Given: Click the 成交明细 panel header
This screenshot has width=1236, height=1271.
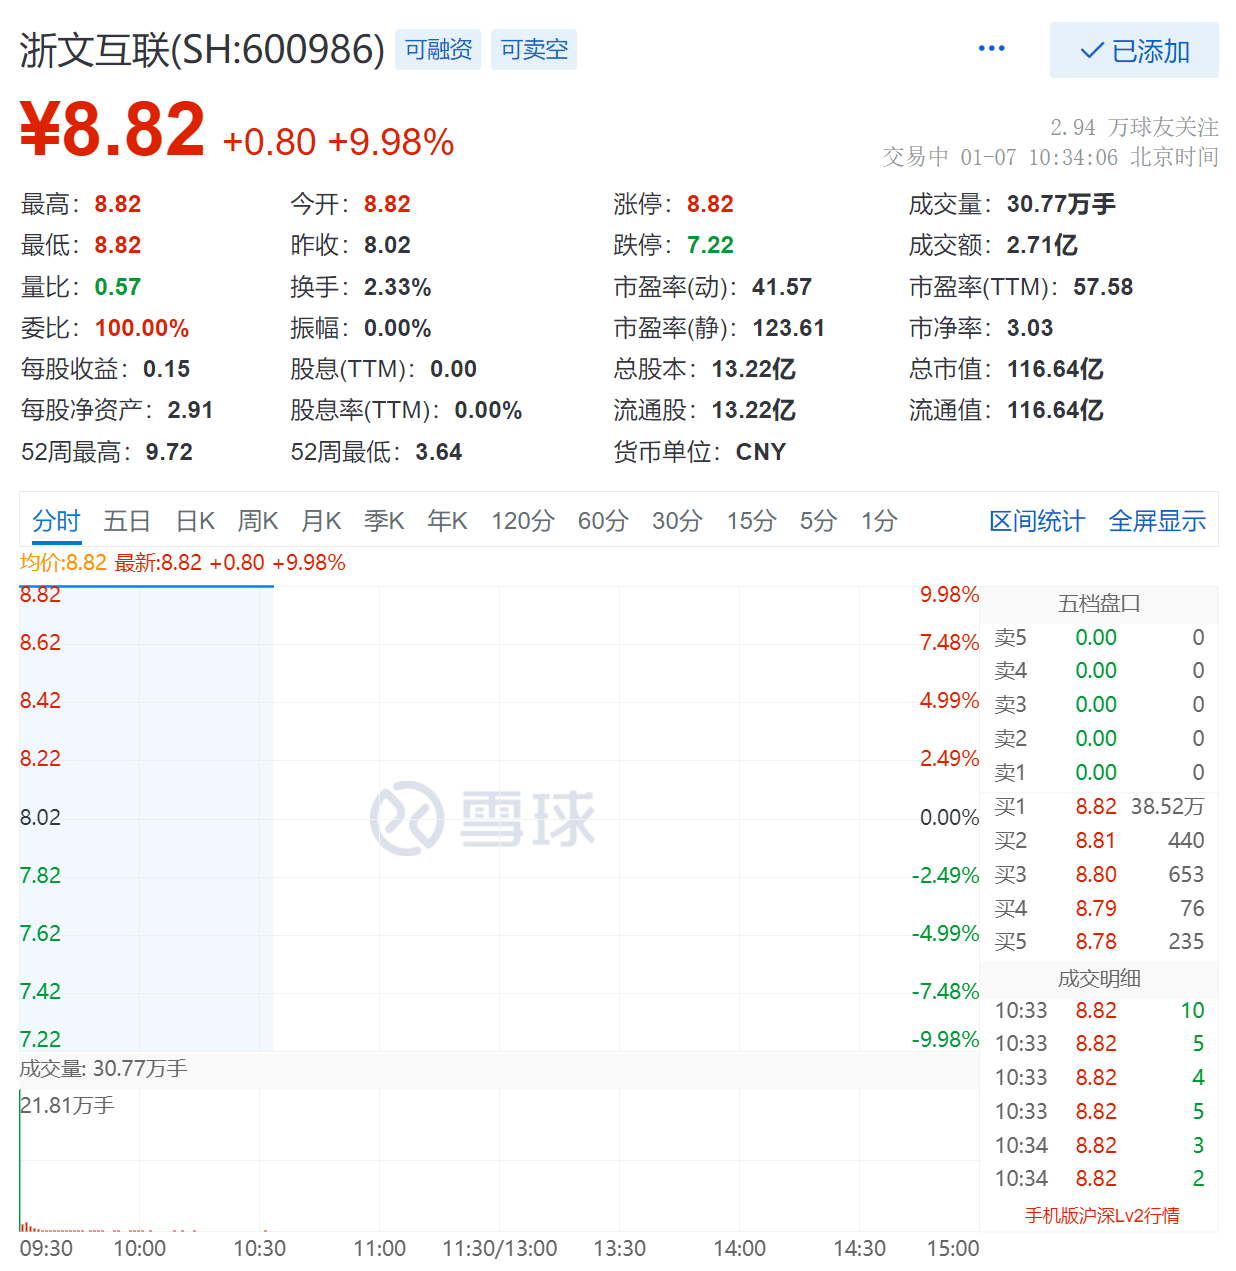Looking at the screenshot, I should tap(1099, 978).
